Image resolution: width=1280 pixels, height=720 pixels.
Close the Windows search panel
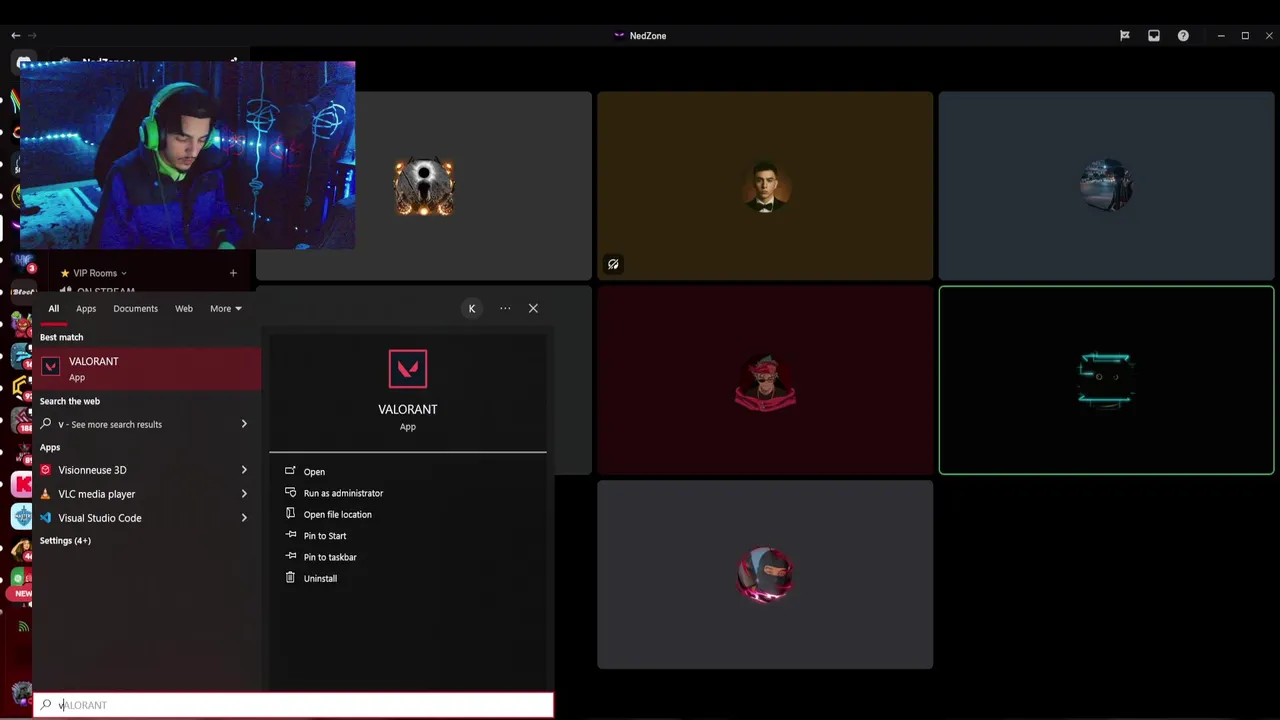(x=533, y=308)
